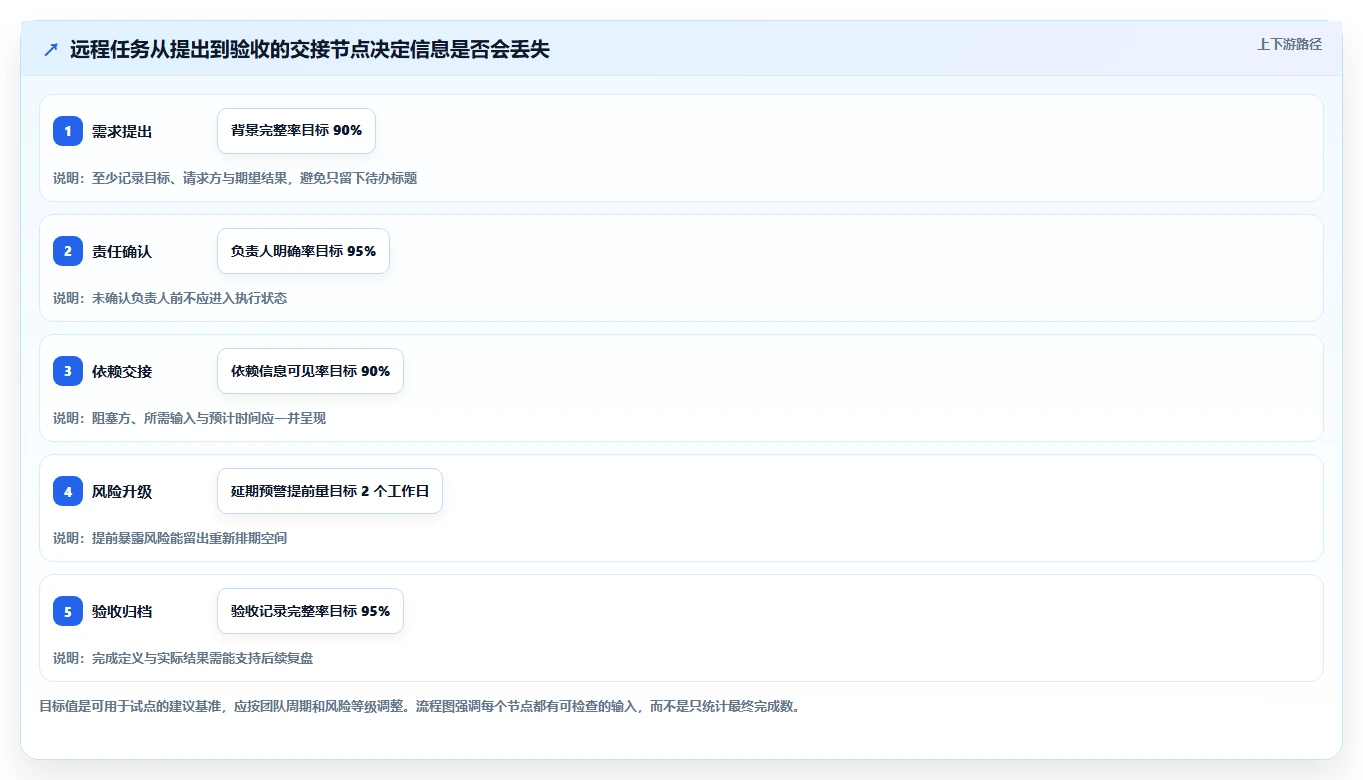Click the footer note starting with 目标值是可用于试点
This screenshot has width=1363, height=780.
click(x=419, y=706)
